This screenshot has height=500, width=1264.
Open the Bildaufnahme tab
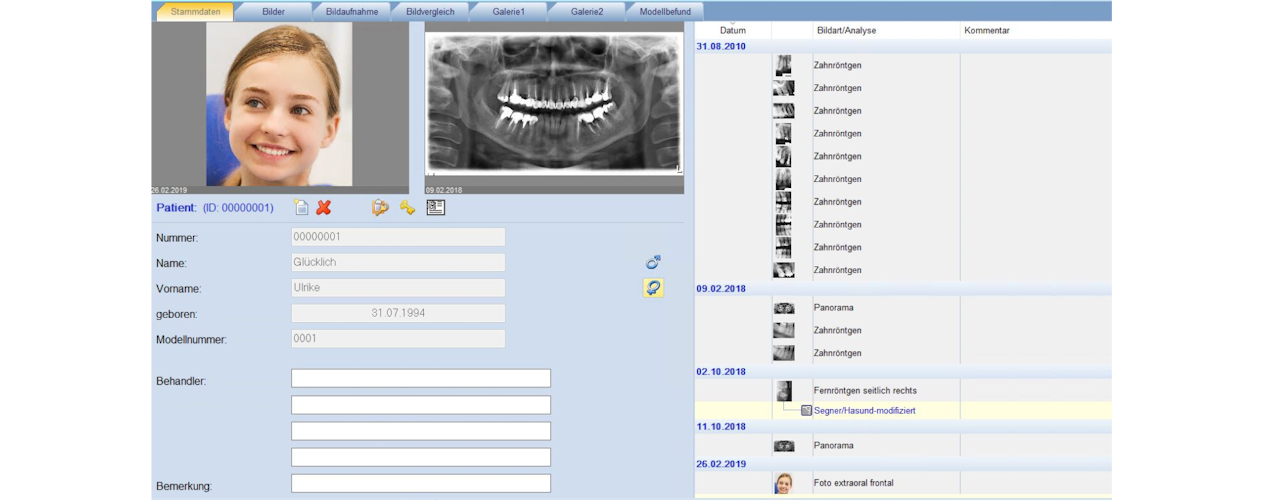pyautogui.click(x=352, y=12)
